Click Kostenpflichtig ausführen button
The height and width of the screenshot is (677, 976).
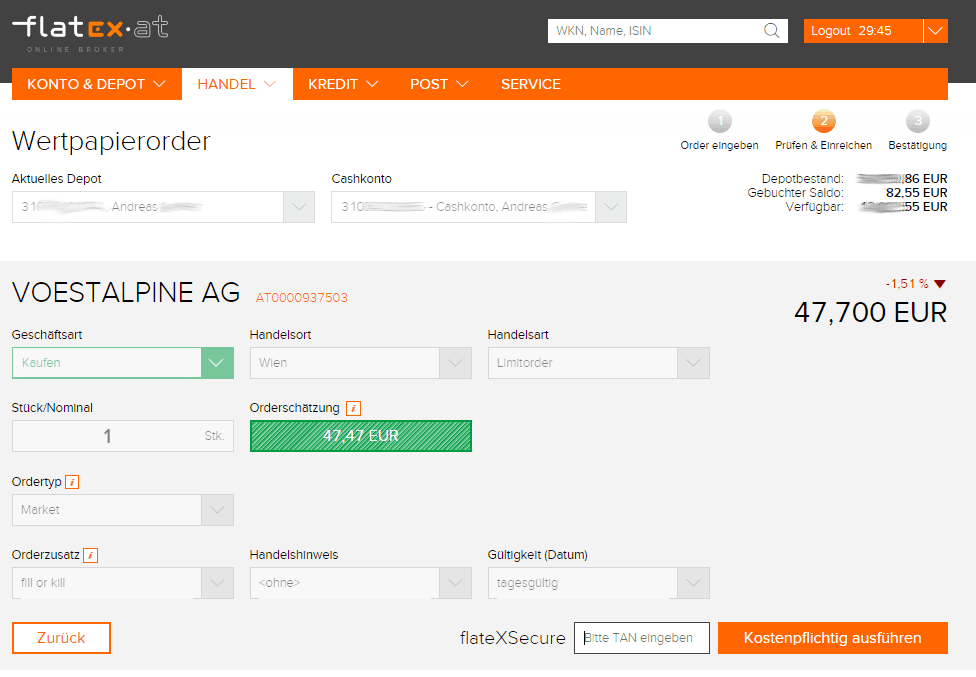click(832, 638)
